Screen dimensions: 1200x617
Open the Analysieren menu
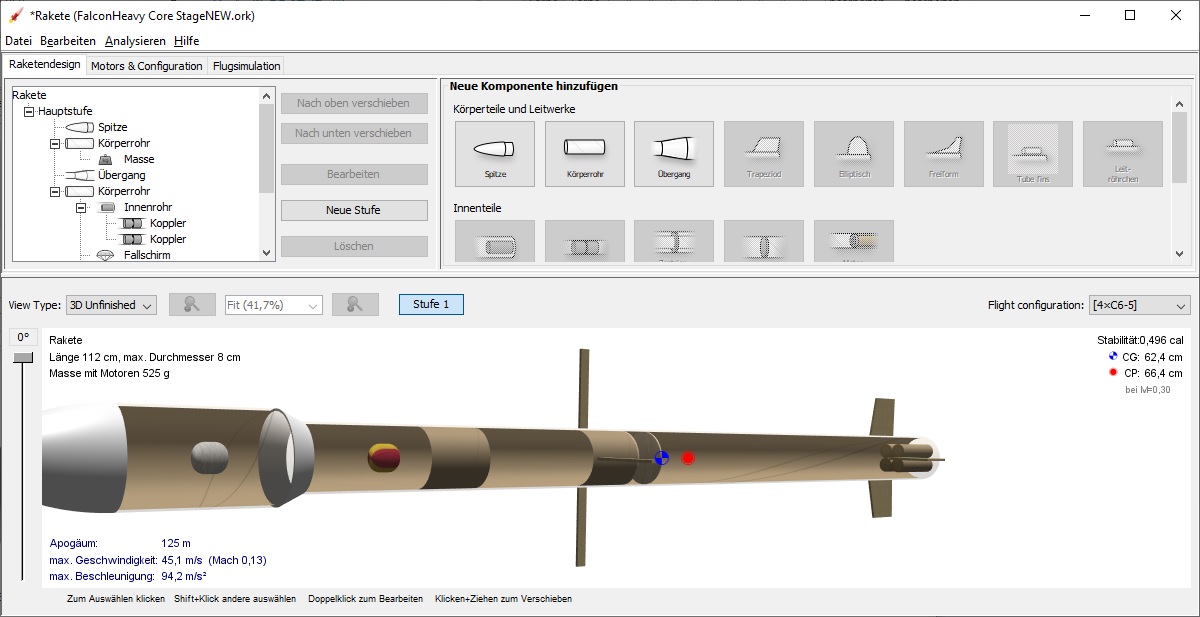(135, 41)
